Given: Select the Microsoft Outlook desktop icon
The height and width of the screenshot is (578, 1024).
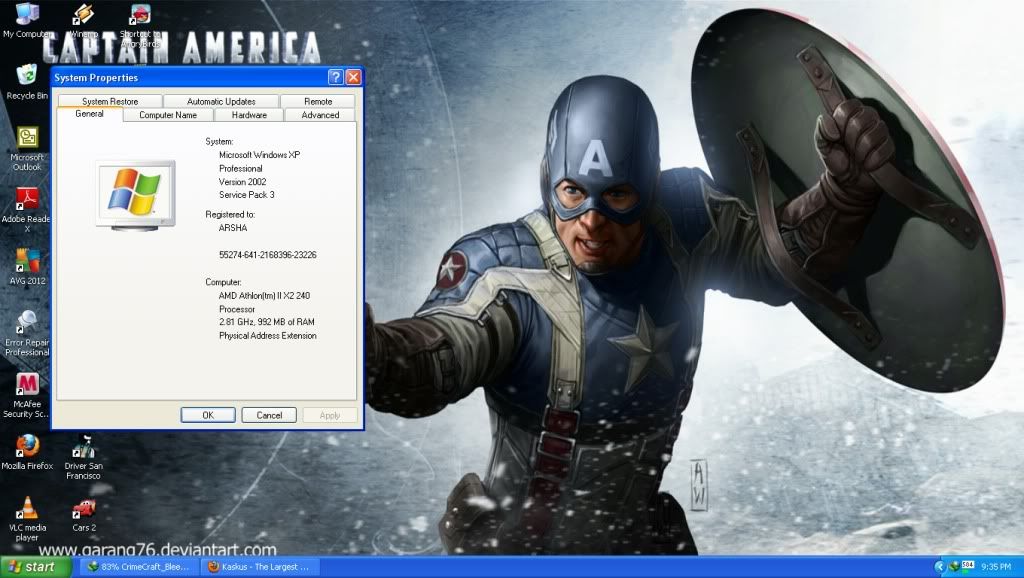Looking at the screenshot, I should point(27,148).
